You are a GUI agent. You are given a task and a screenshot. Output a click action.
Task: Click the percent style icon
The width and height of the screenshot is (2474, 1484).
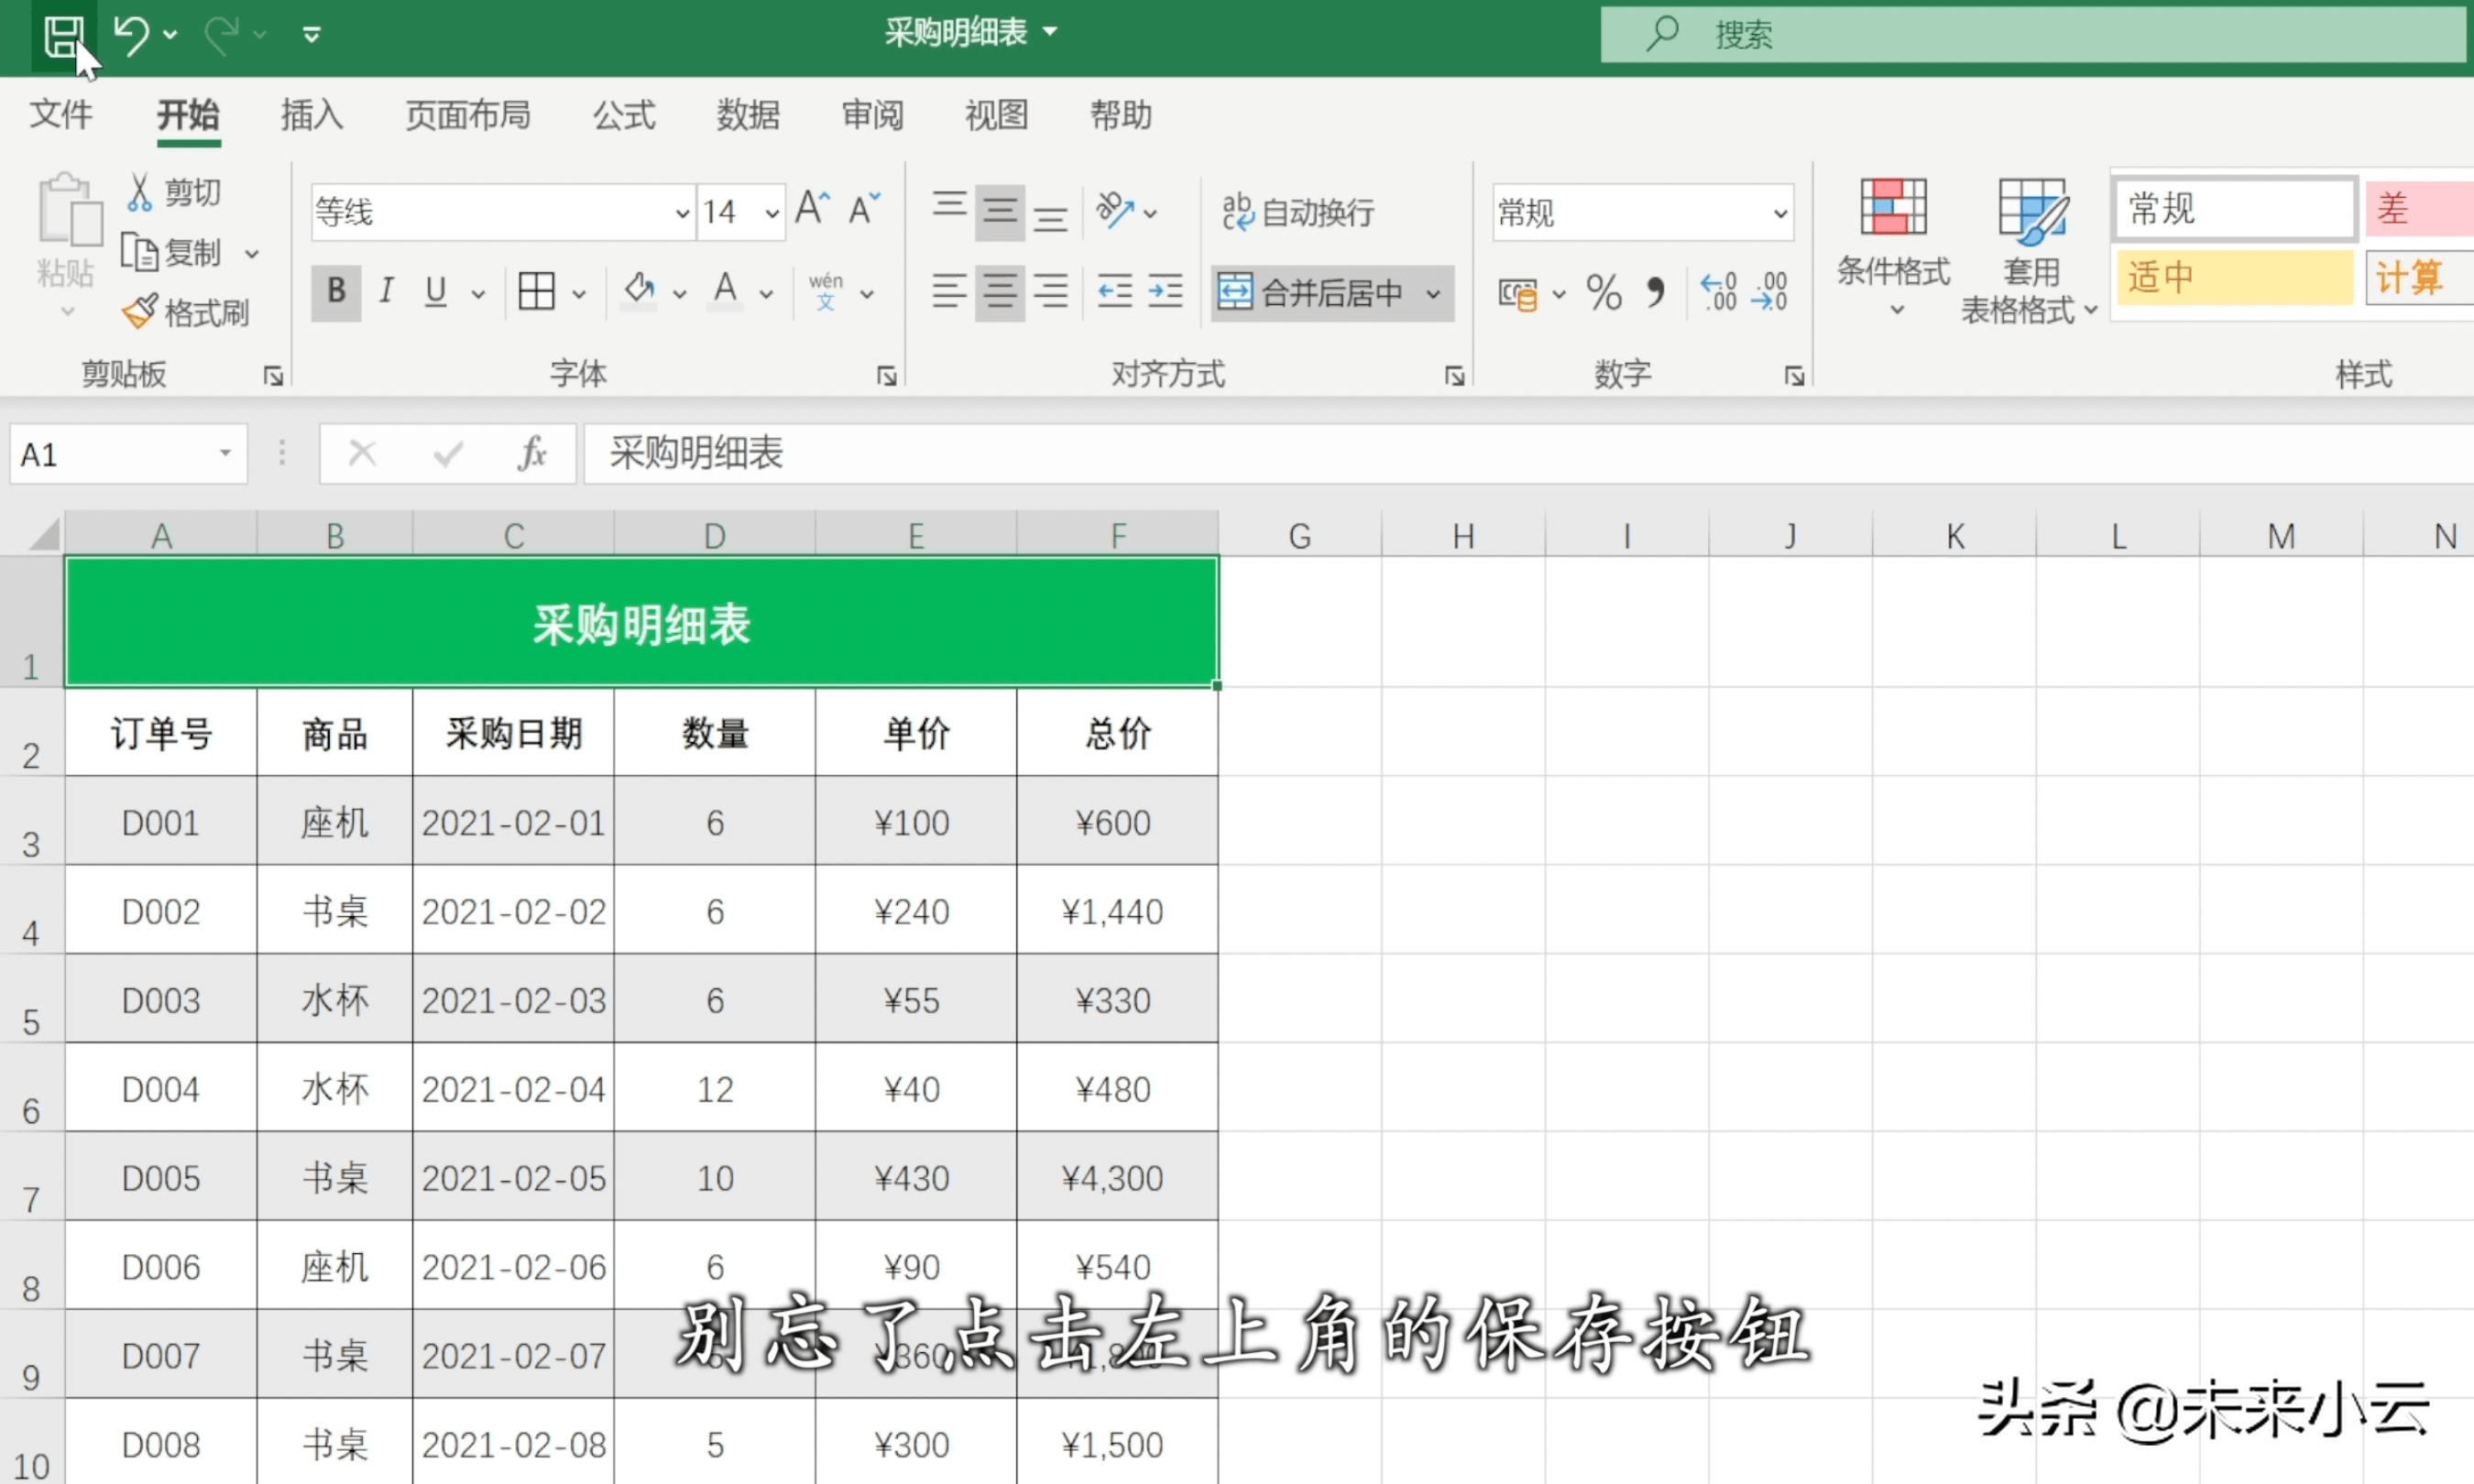coord(1603,293)
